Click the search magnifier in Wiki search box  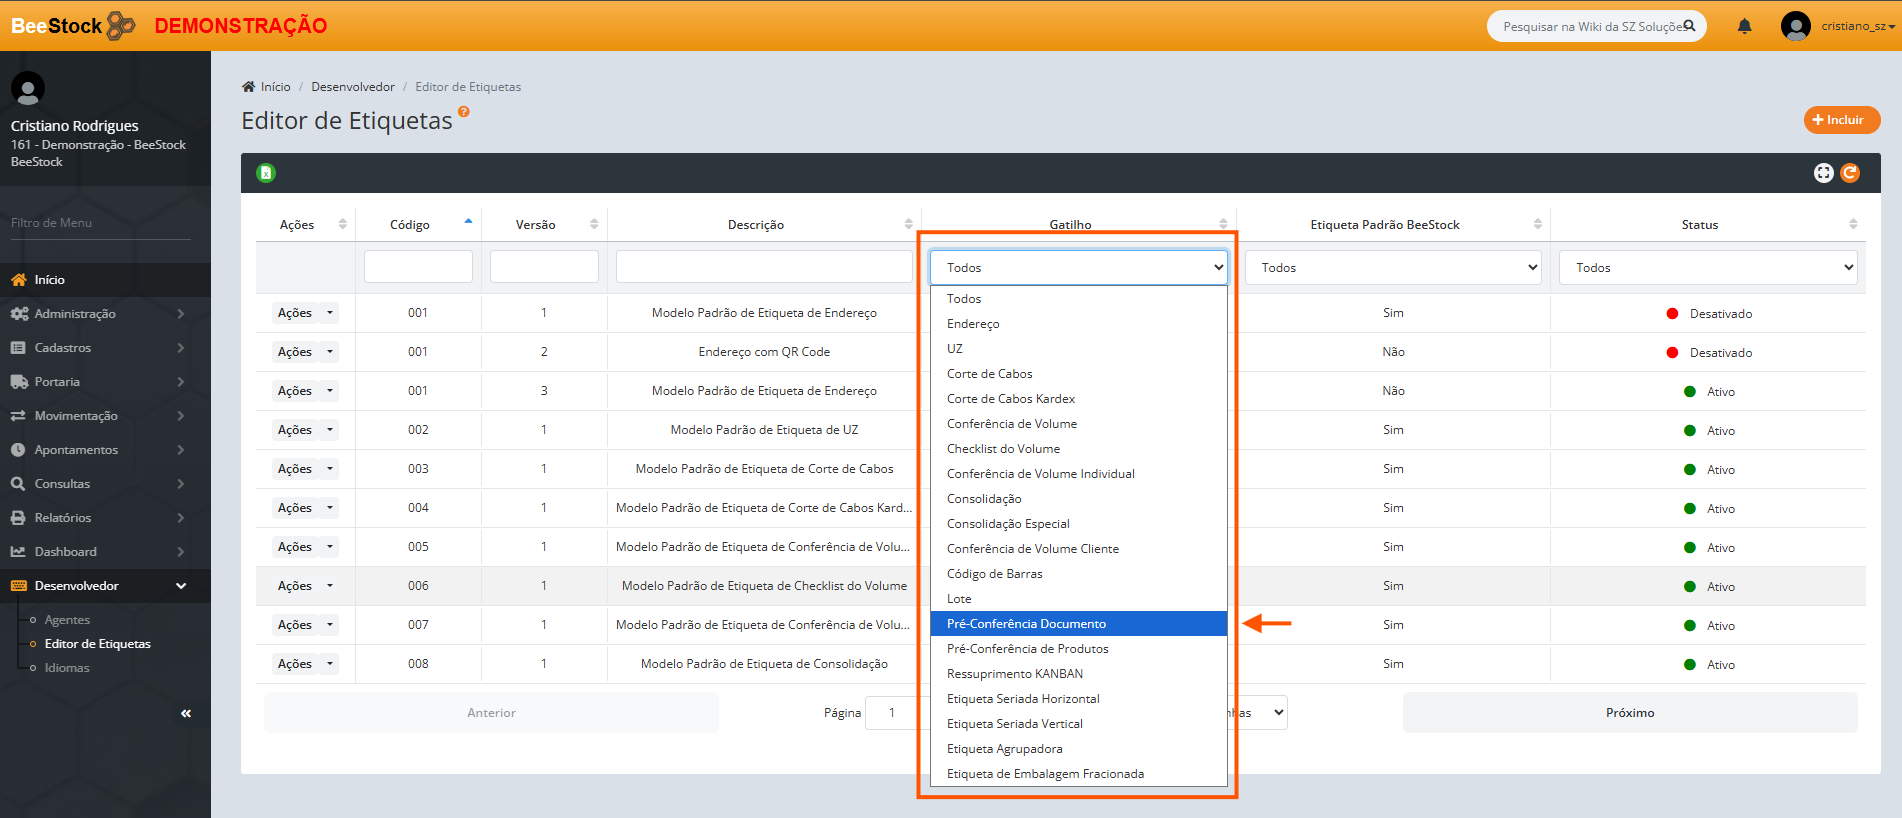pyautogui.click(x=1689, y=26)
